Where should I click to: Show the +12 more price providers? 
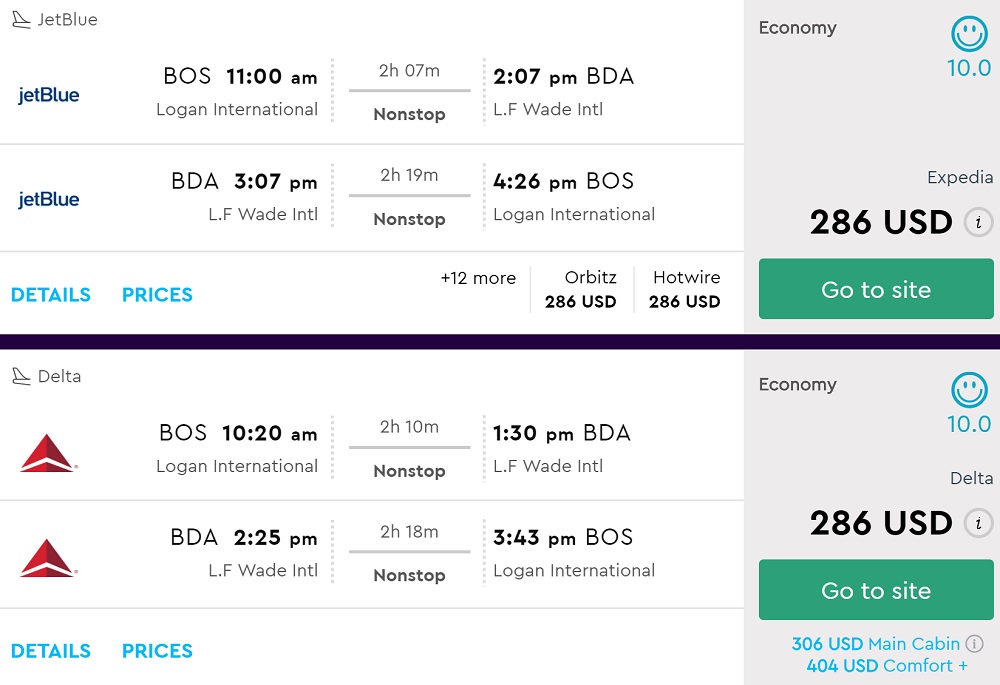(478, 279)
